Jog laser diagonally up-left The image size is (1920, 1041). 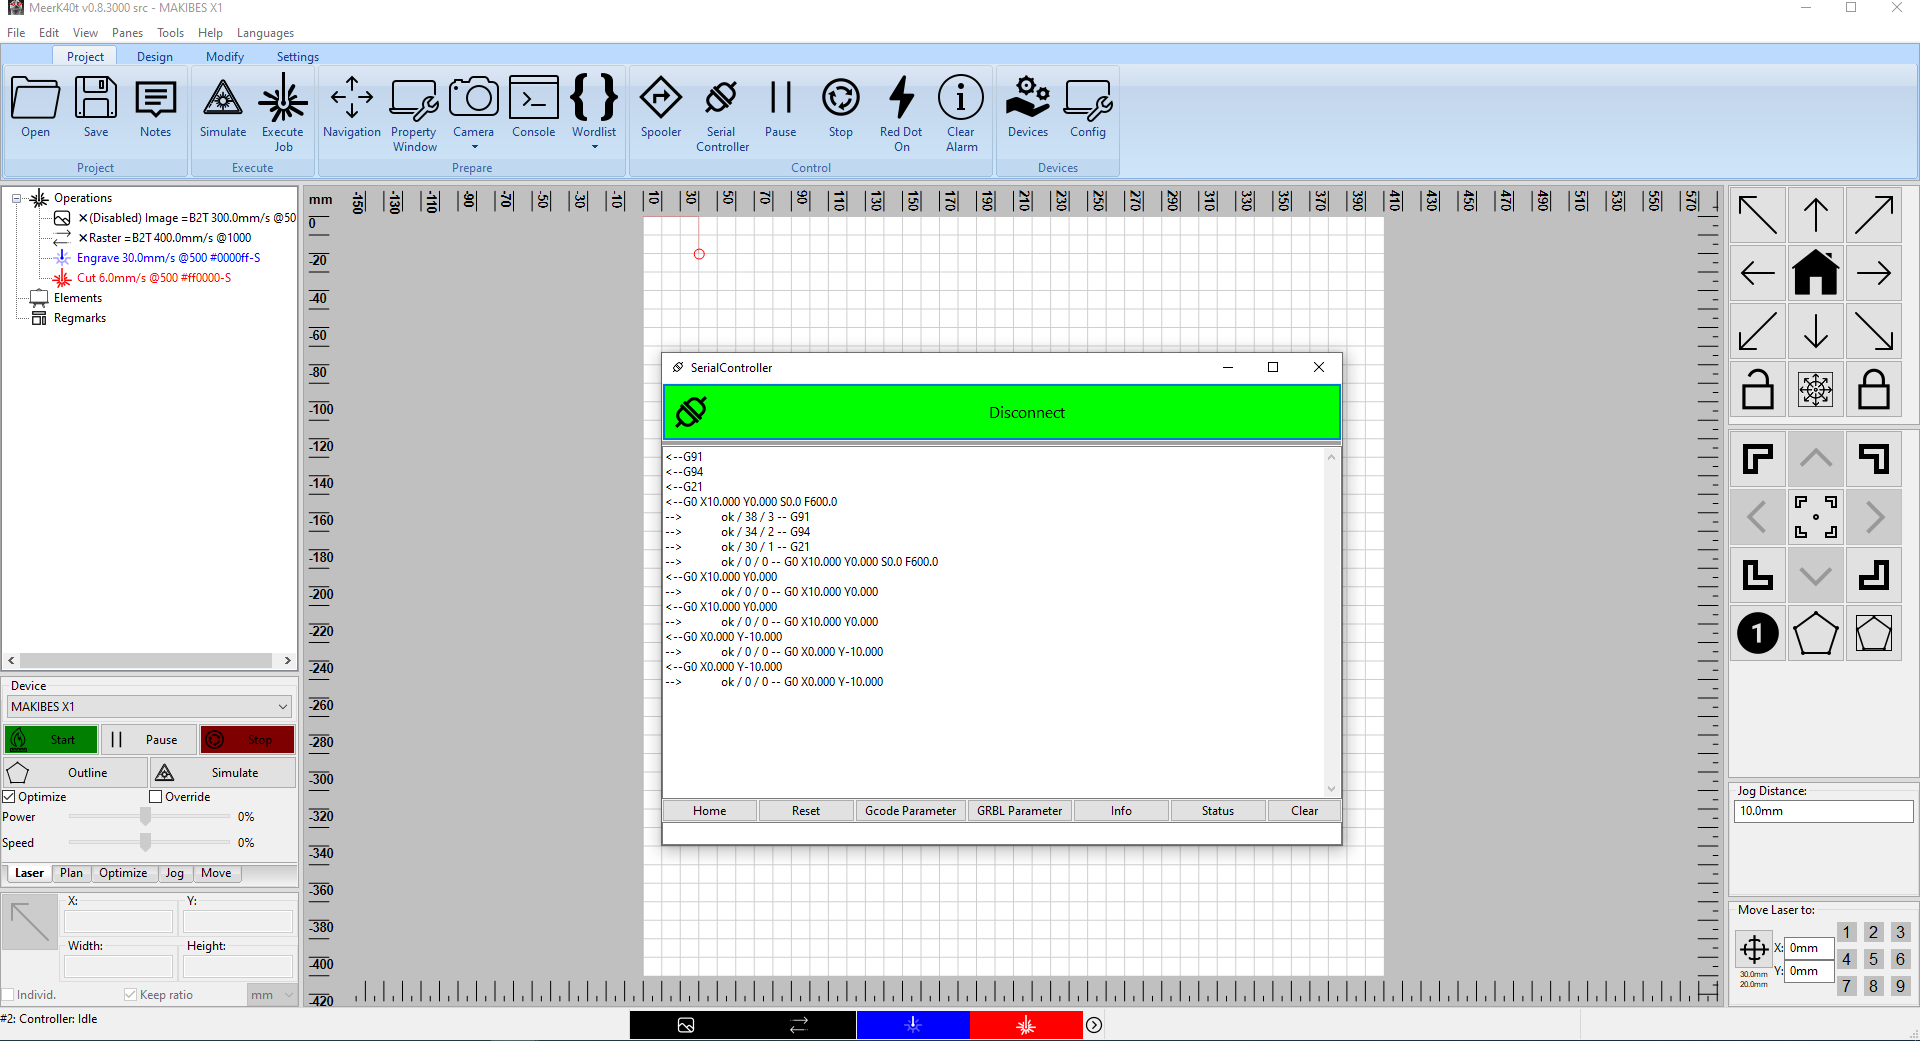pos(1758,215)
